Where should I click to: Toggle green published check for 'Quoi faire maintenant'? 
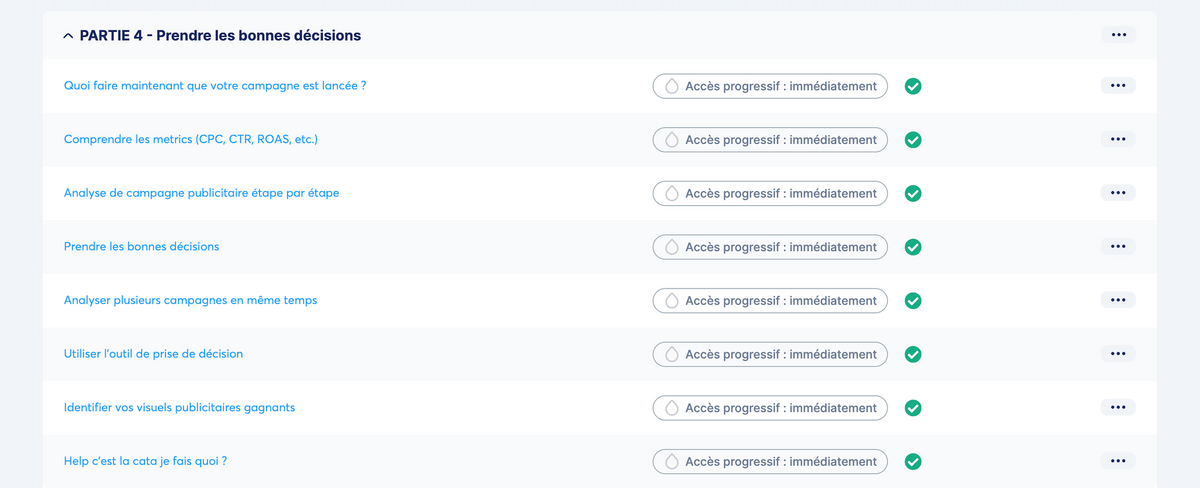click(913, 86)
